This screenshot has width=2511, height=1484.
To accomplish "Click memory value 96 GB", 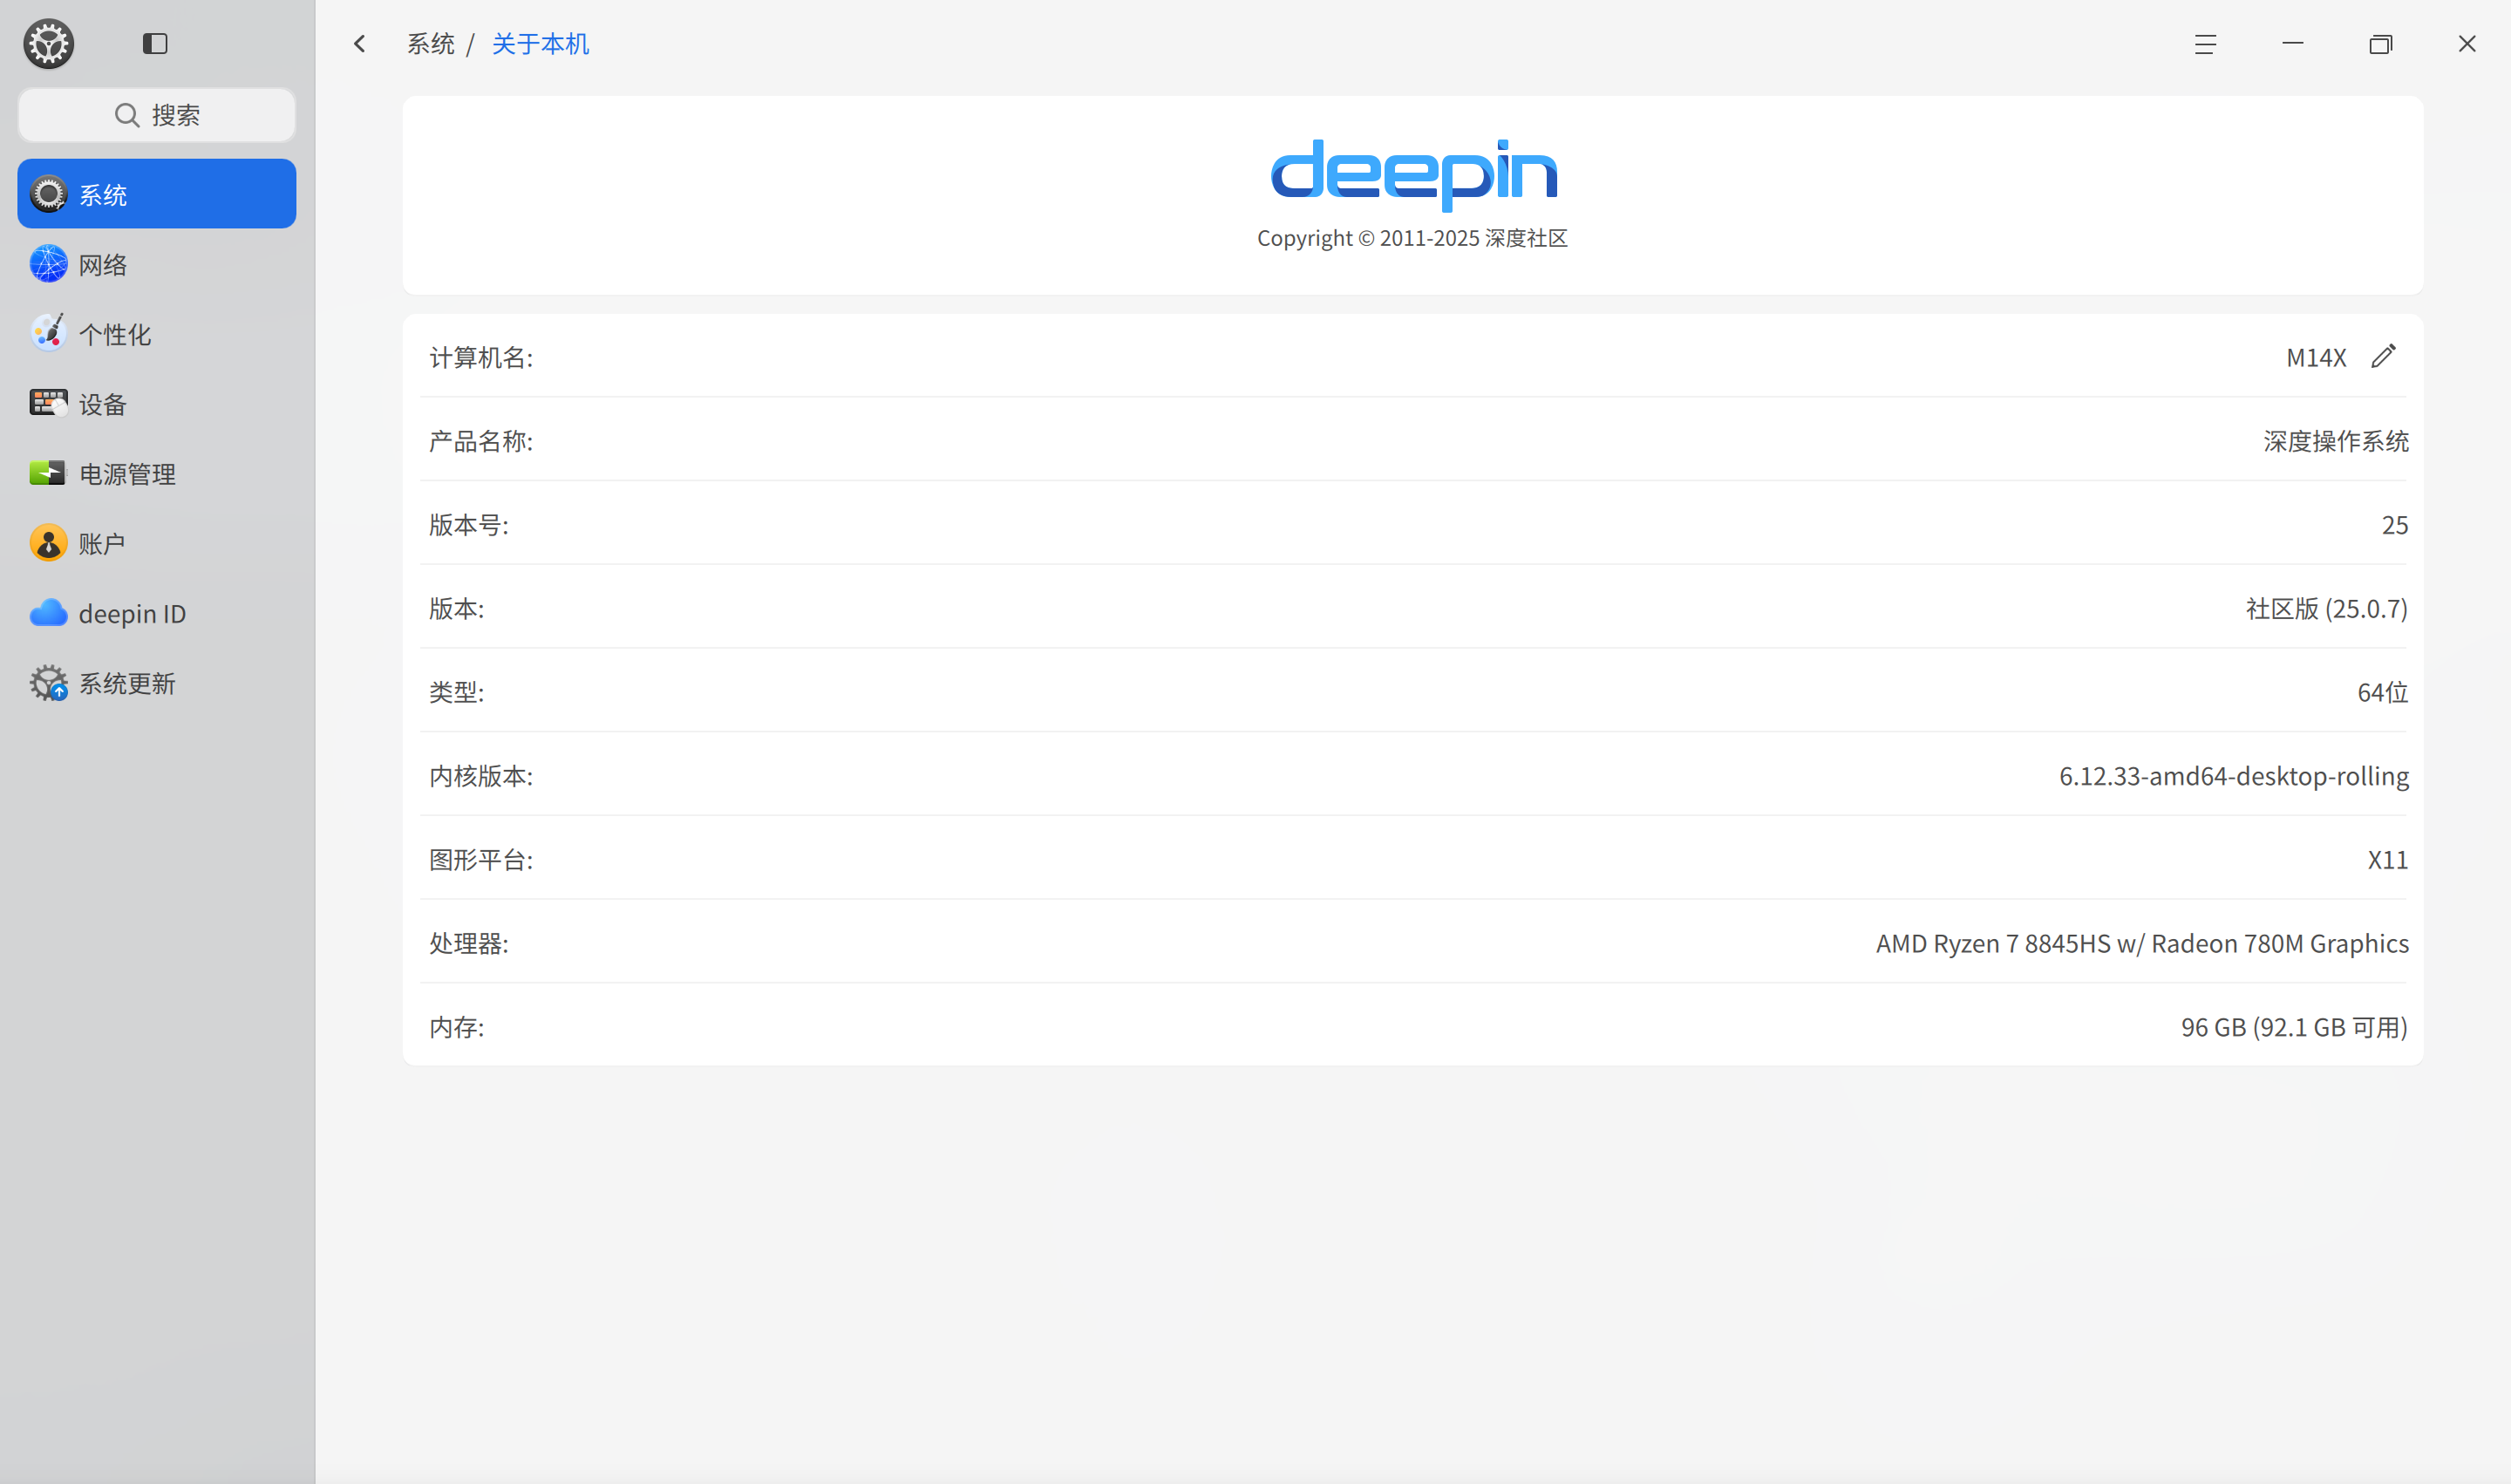I will [x=2294, y=1027].
